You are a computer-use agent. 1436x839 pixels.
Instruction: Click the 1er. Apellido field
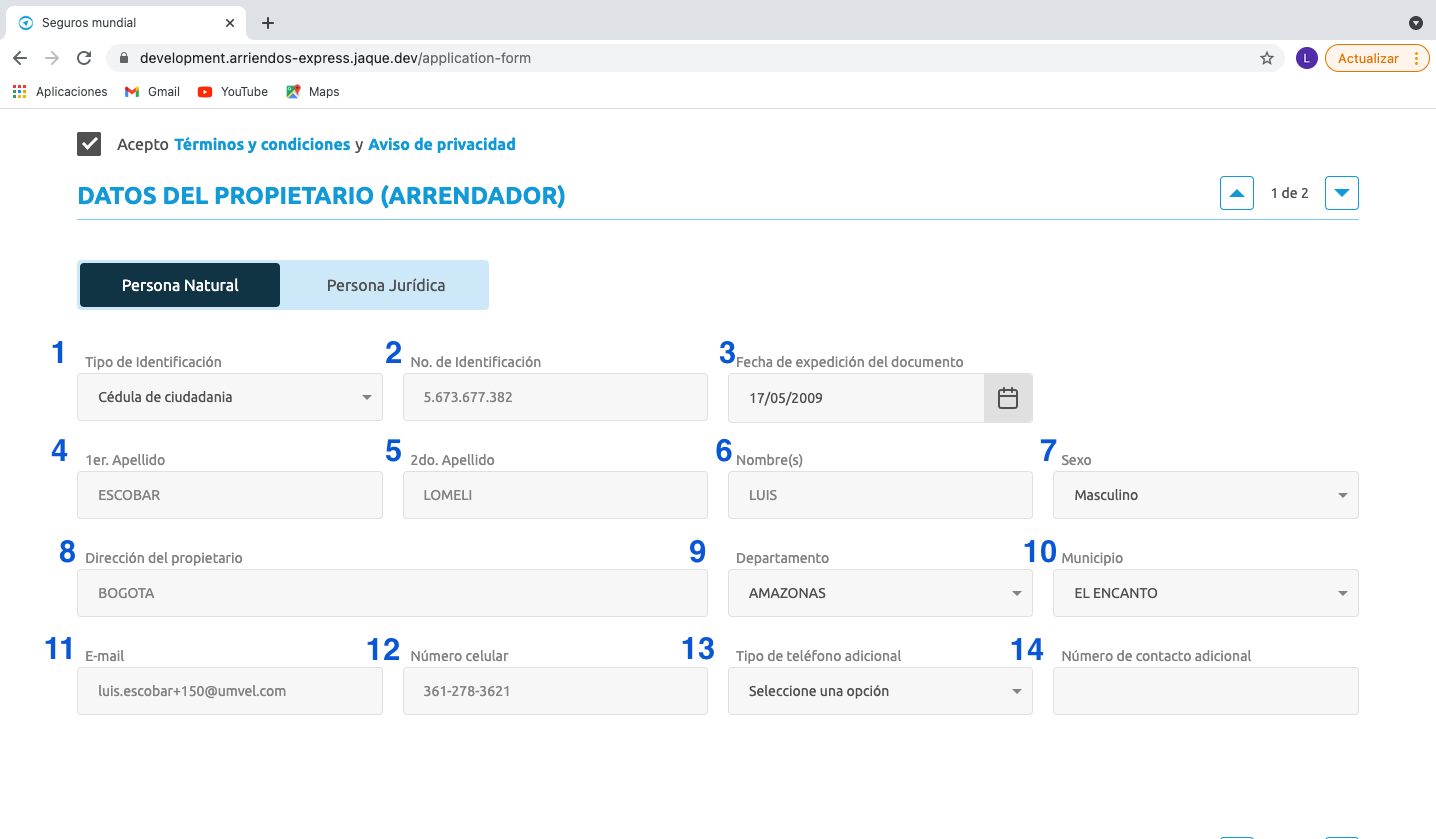click(230, 495)
